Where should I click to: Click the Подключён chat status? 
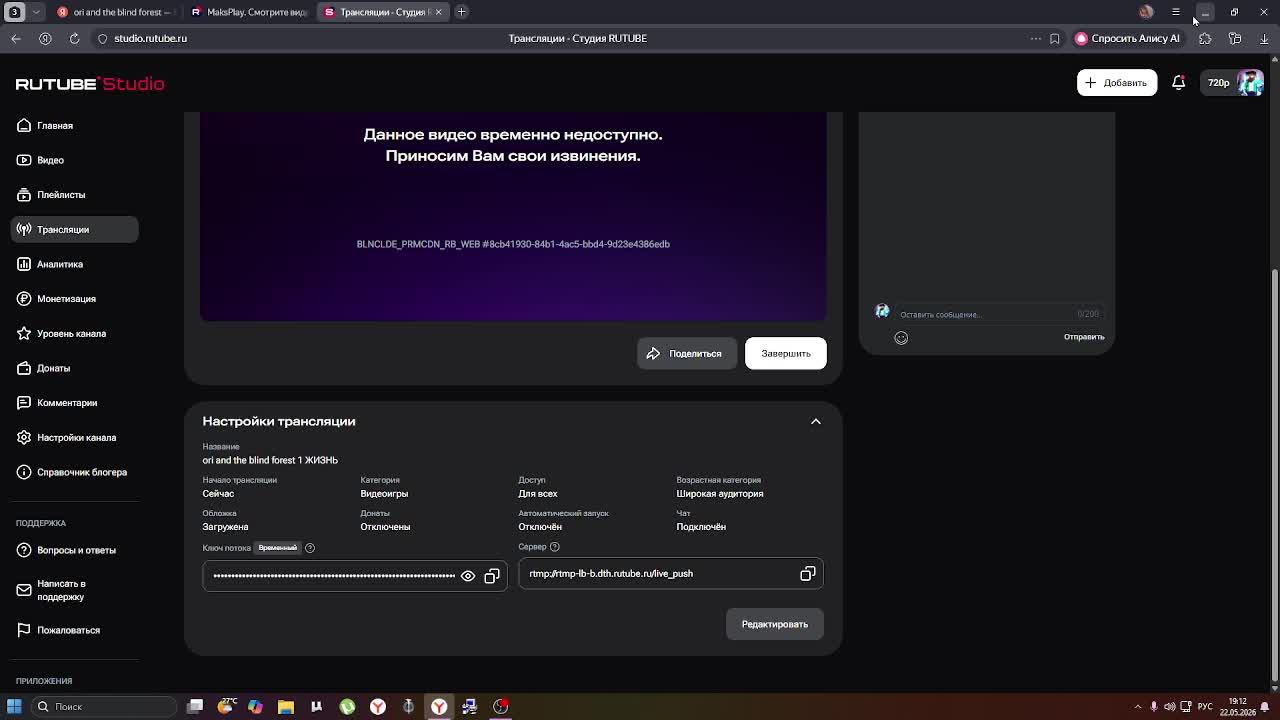click(701, 527)
